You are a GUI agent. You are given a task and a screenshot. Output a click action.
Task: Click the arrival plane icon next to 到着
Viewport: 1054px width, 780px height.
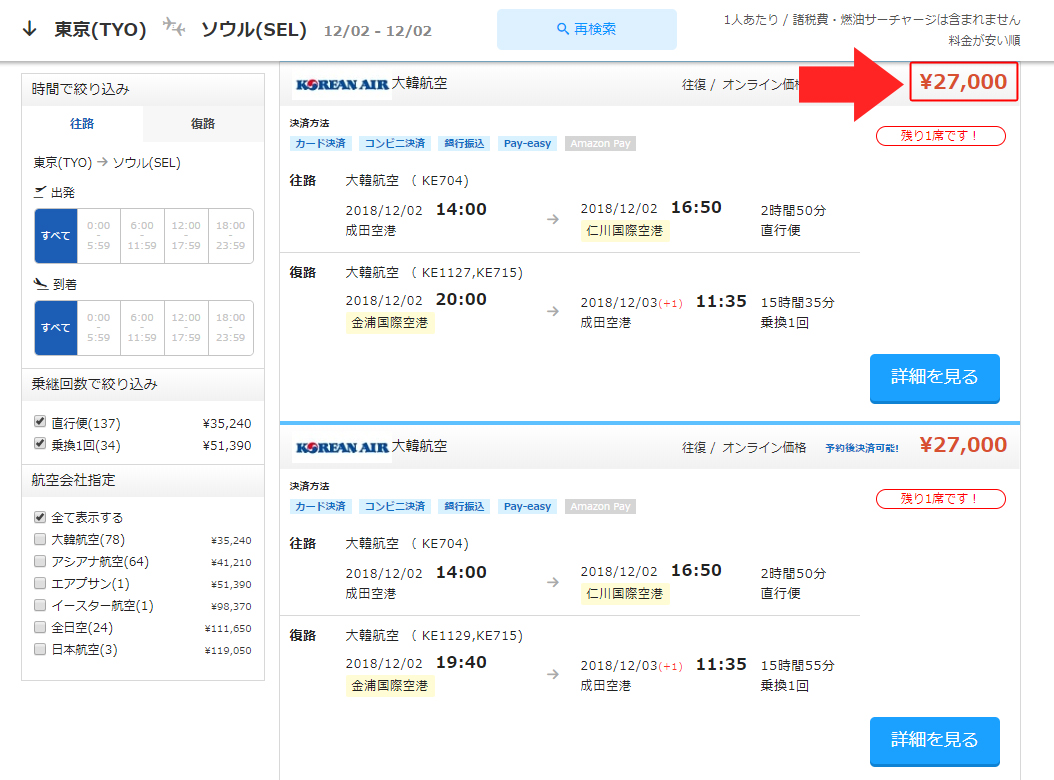[40, 284]
